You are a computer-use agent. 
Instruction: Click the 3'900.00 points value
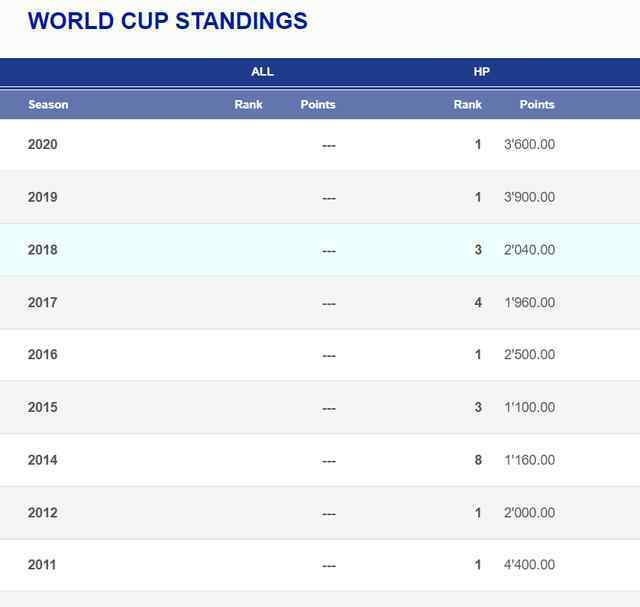click(x=529, y=197)
